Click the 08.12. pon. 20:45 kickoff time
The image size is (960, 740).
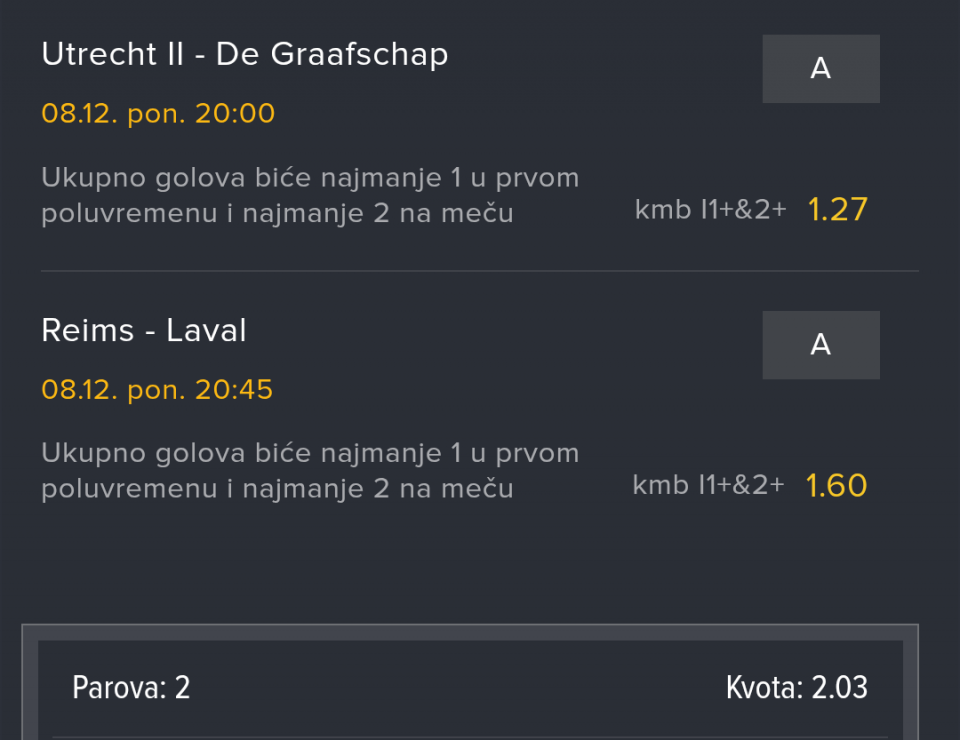pos(157,389)
